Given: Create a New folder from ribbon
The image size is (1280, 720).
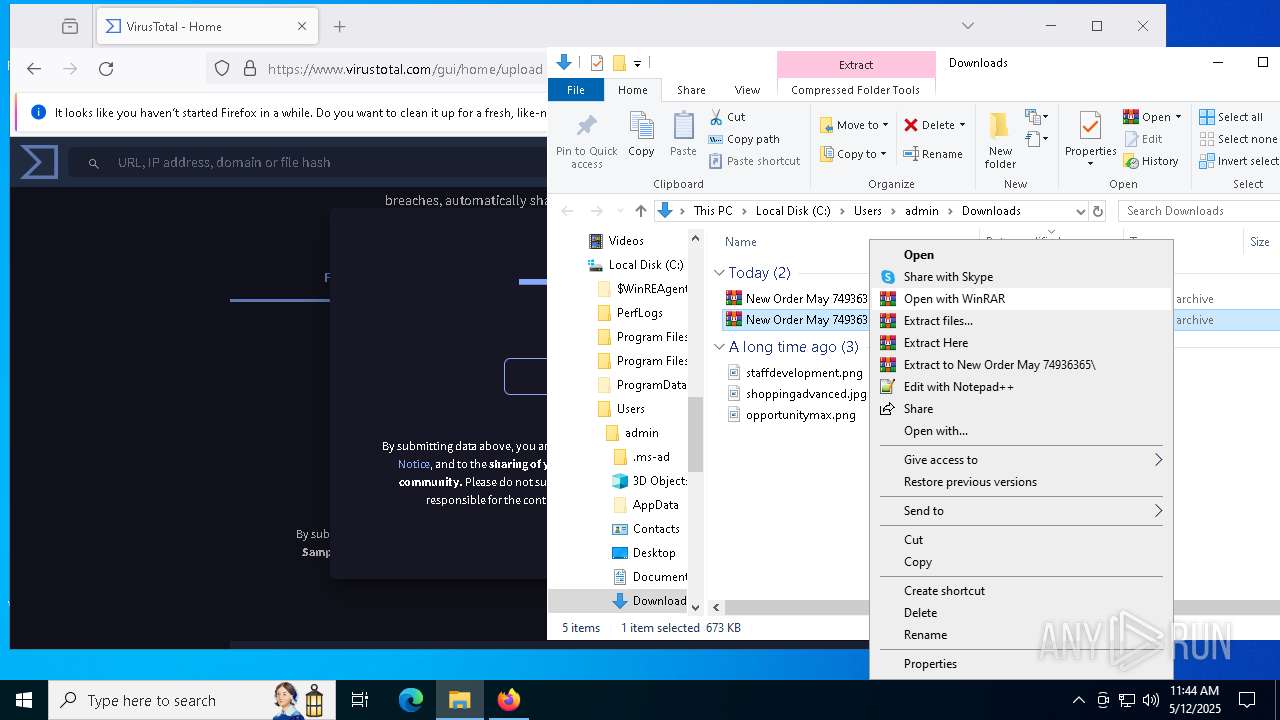Looking at the screenshot, I should point(1000,140).
